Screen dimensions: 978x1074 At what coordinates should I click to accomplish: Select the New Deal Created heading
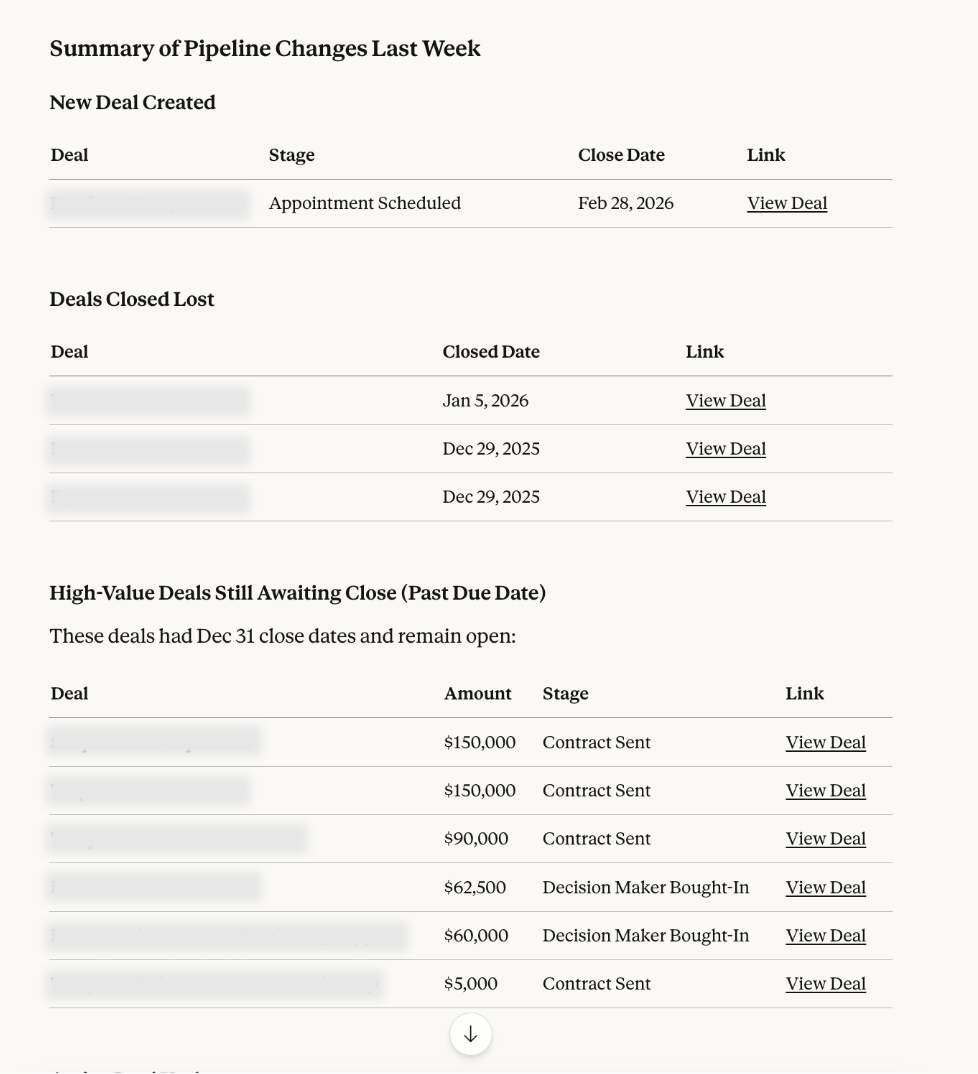tap(132, 103)
